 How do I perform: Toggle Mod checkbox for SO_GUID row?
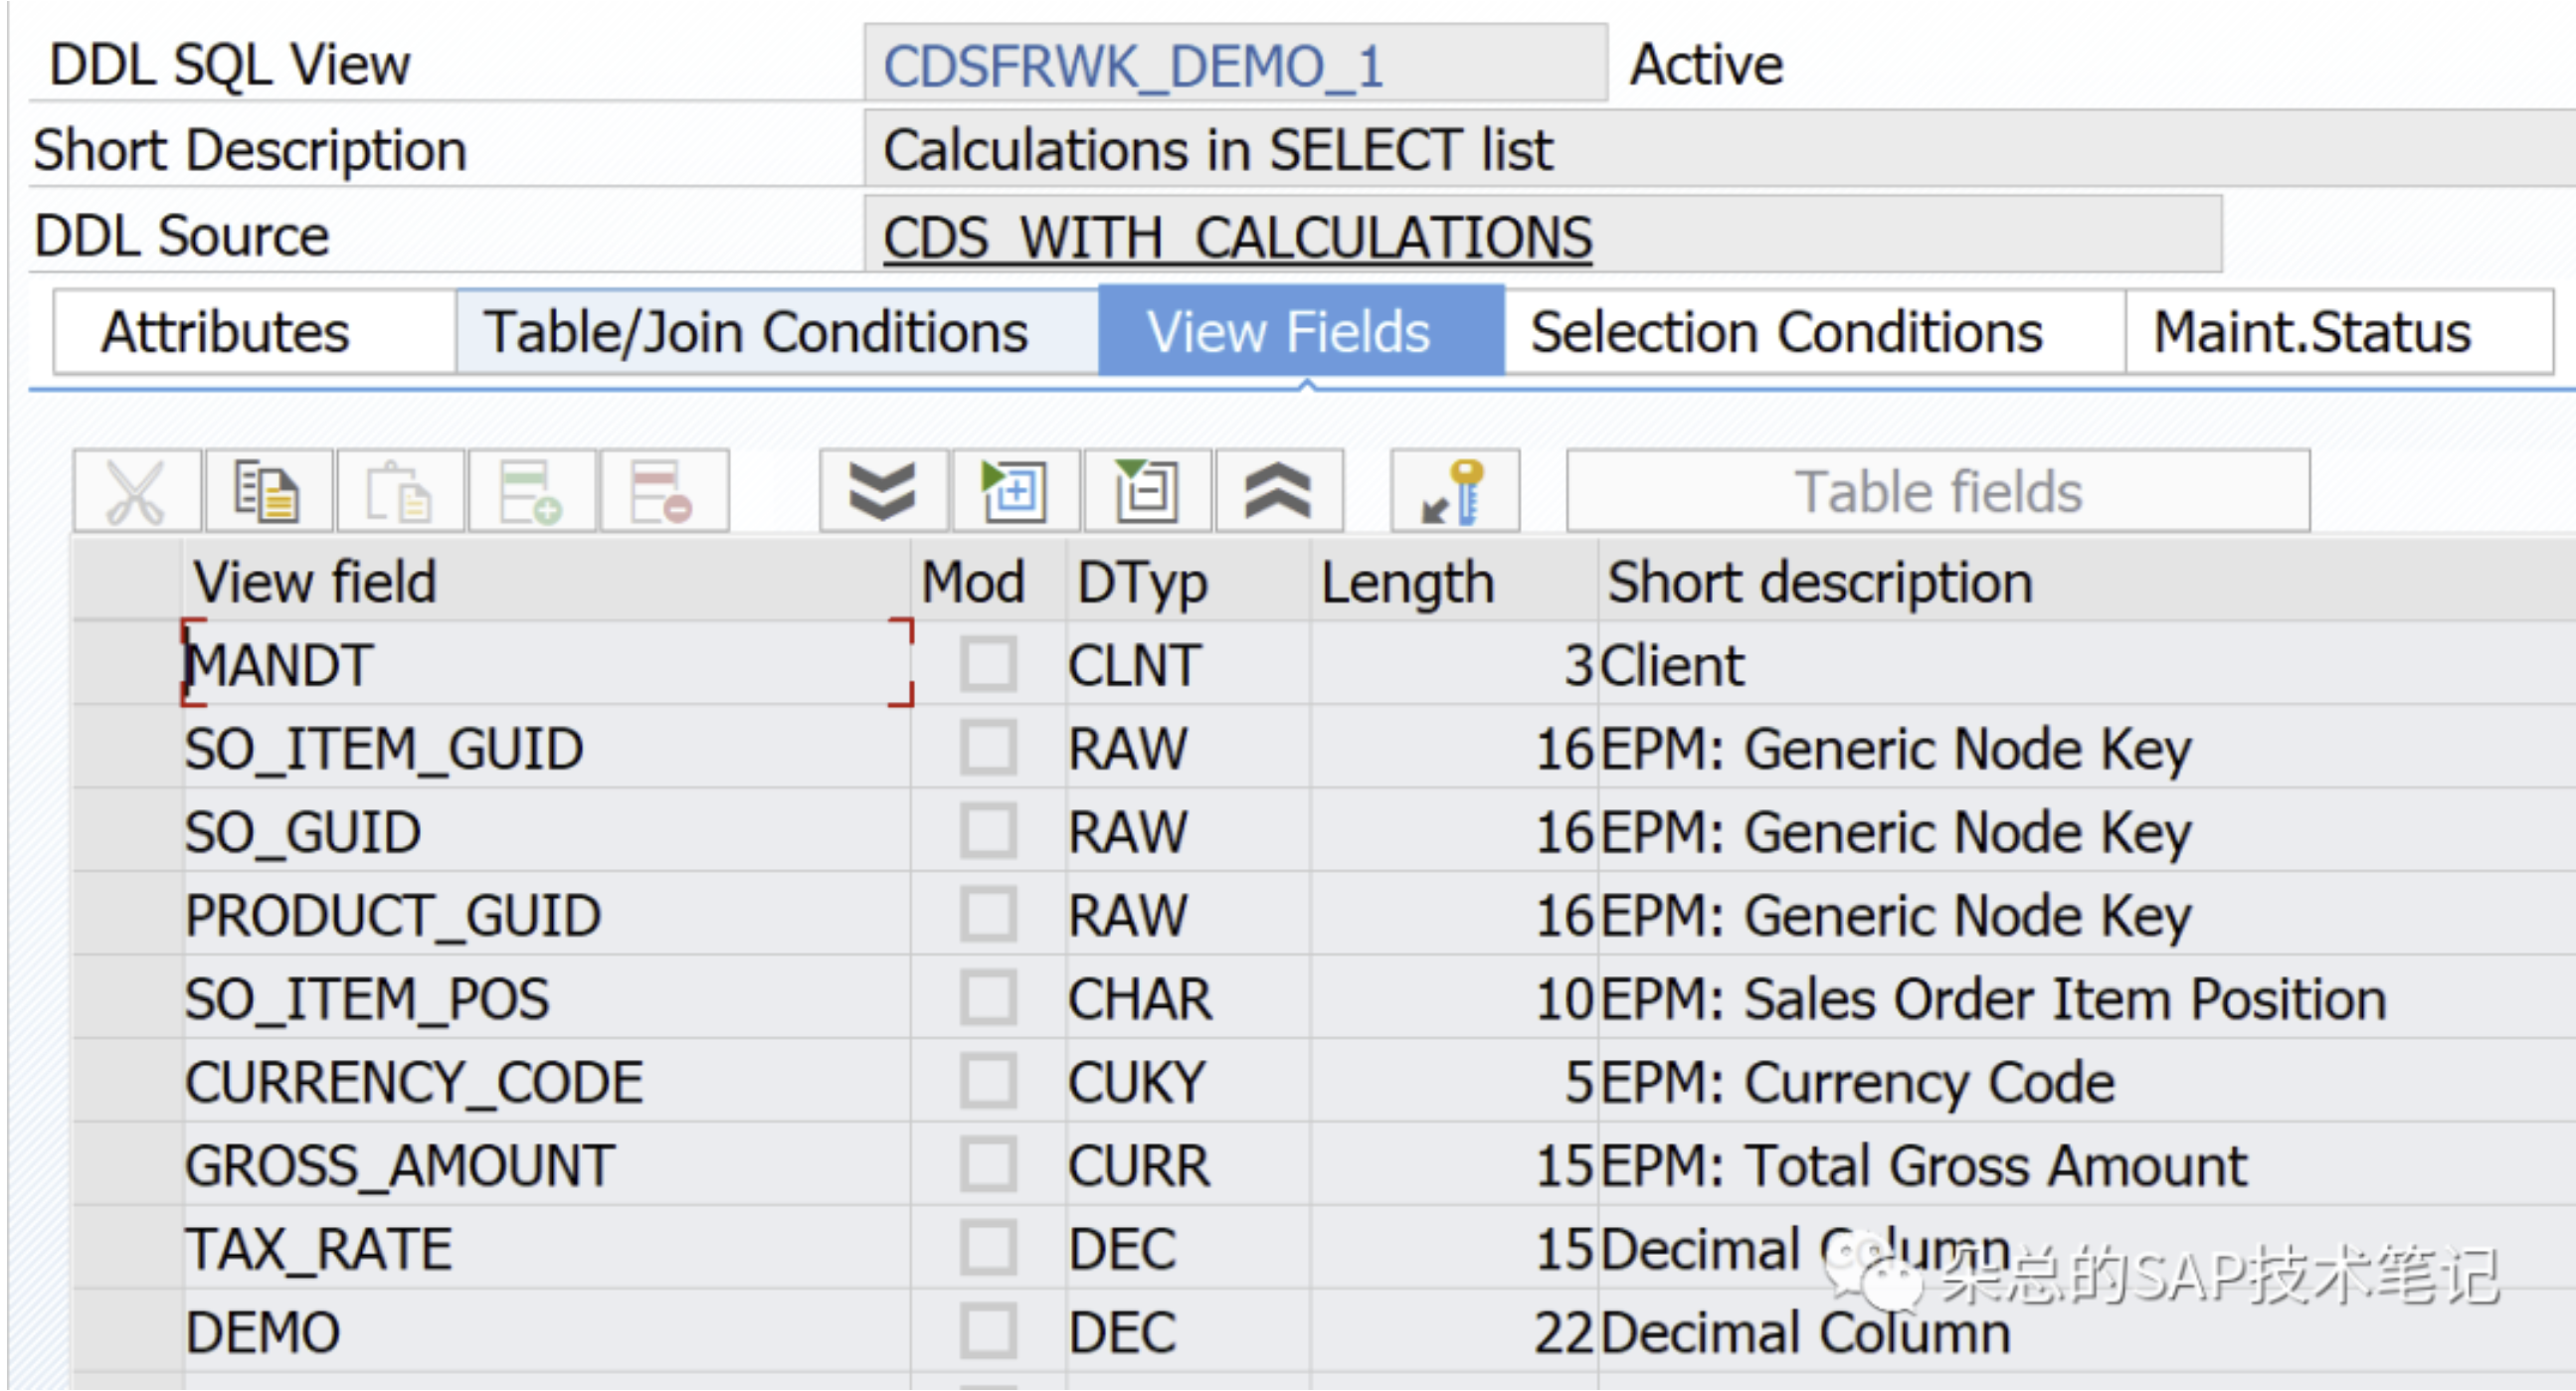[x=988, y=831]
